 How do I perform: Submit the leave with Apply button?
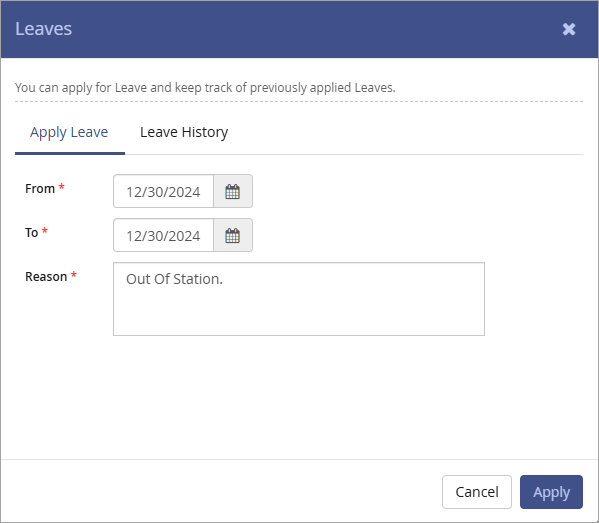coord(551,492)
